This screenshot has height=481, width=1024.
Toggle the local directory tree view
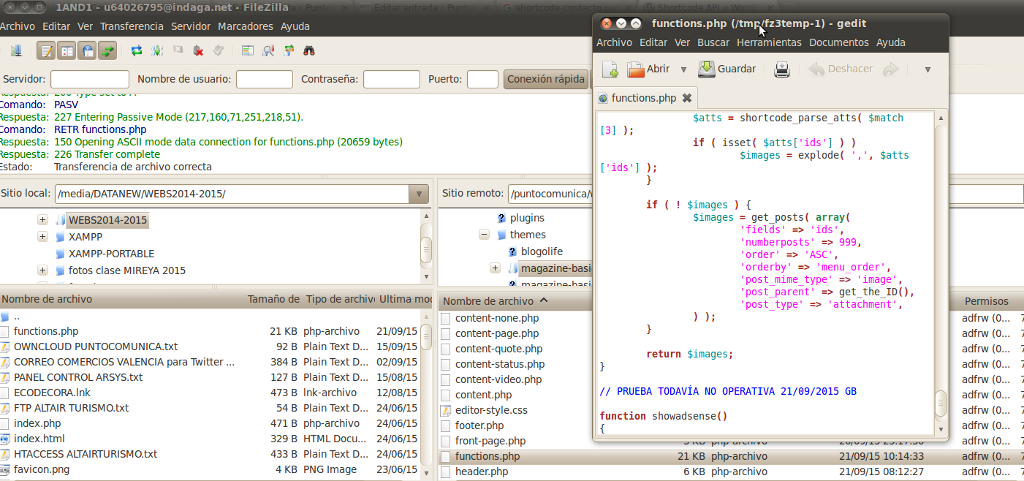point(67,50)
